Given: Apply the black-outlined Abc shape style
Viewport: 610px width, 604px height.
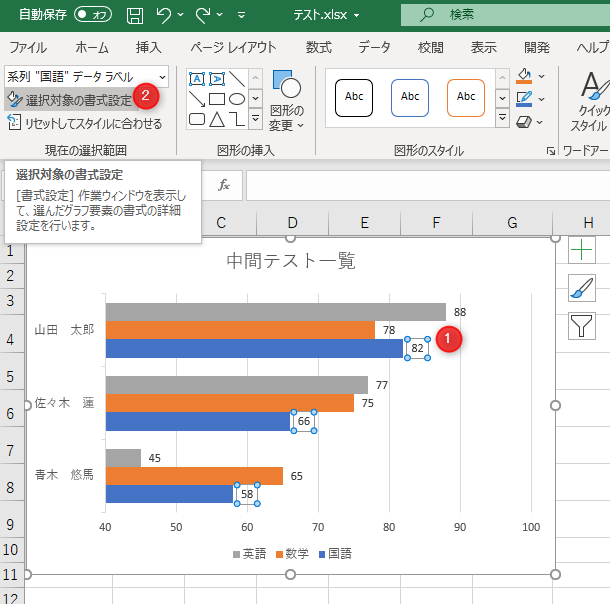Looking at the screenshot, I should [x=354, y=97].
